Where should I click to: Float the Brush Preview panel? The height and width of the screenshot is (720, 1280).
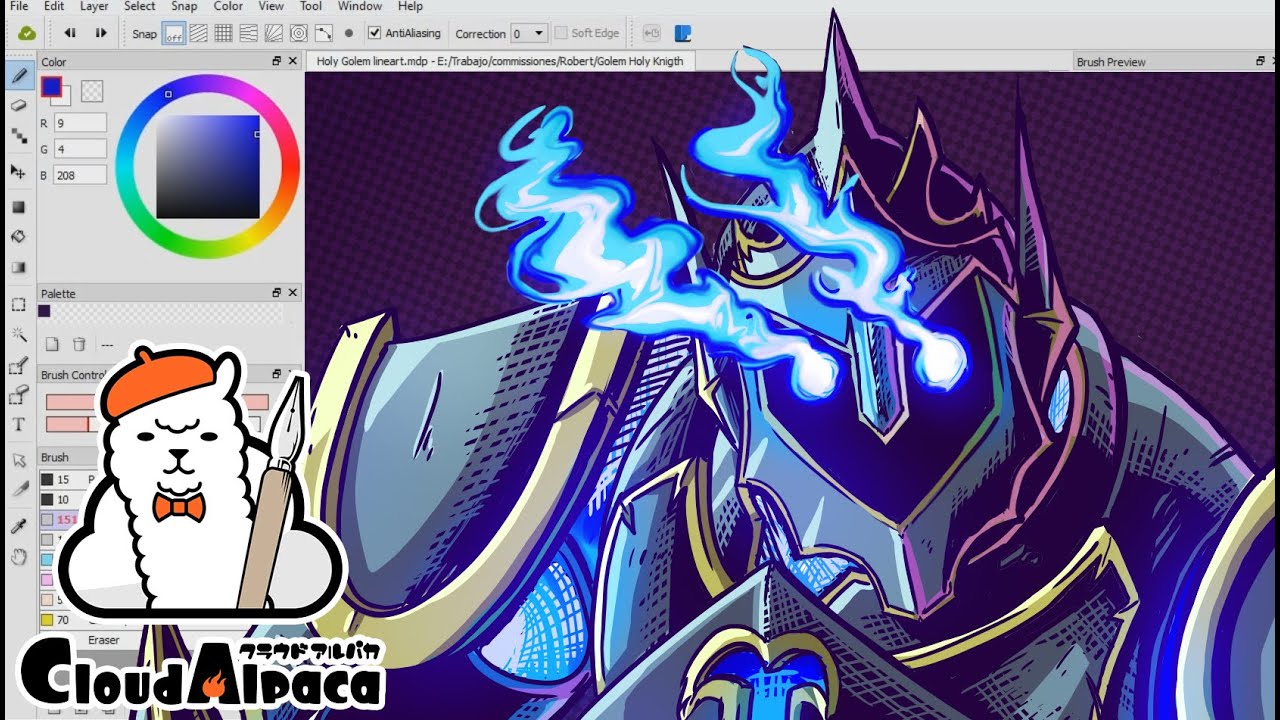(x=1261, y=61)
